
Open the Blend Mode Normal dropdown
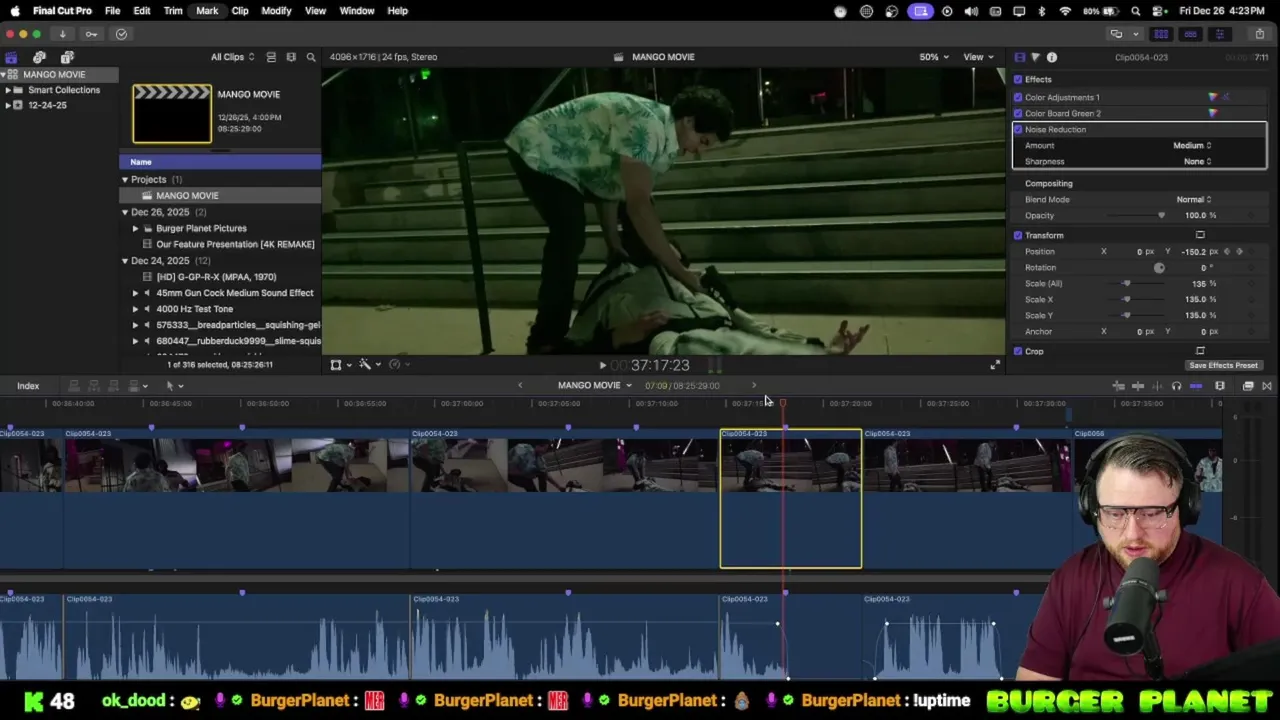[1194, 199]
